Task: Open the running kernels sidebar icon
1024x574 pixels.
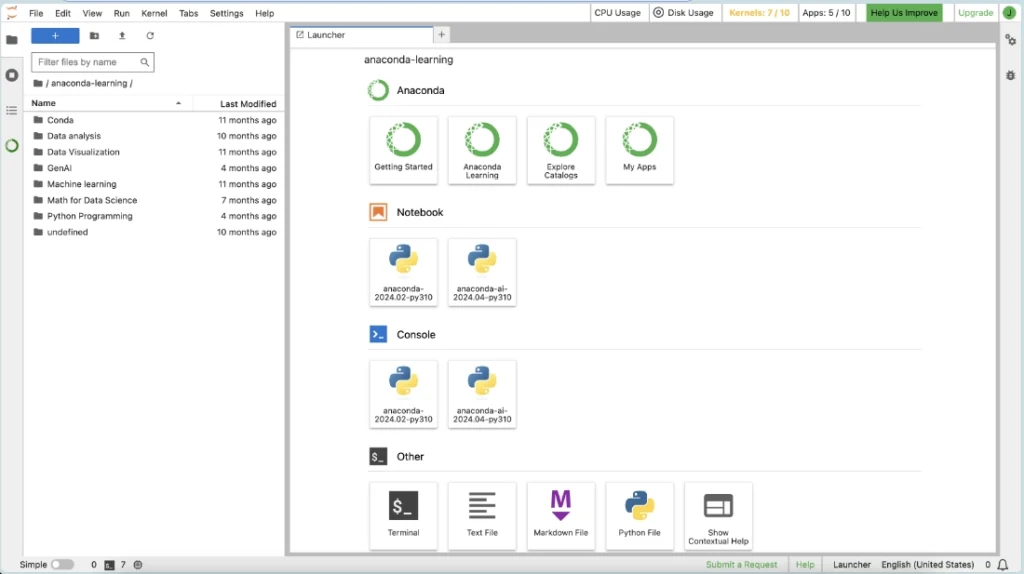Action: [12, 75]
